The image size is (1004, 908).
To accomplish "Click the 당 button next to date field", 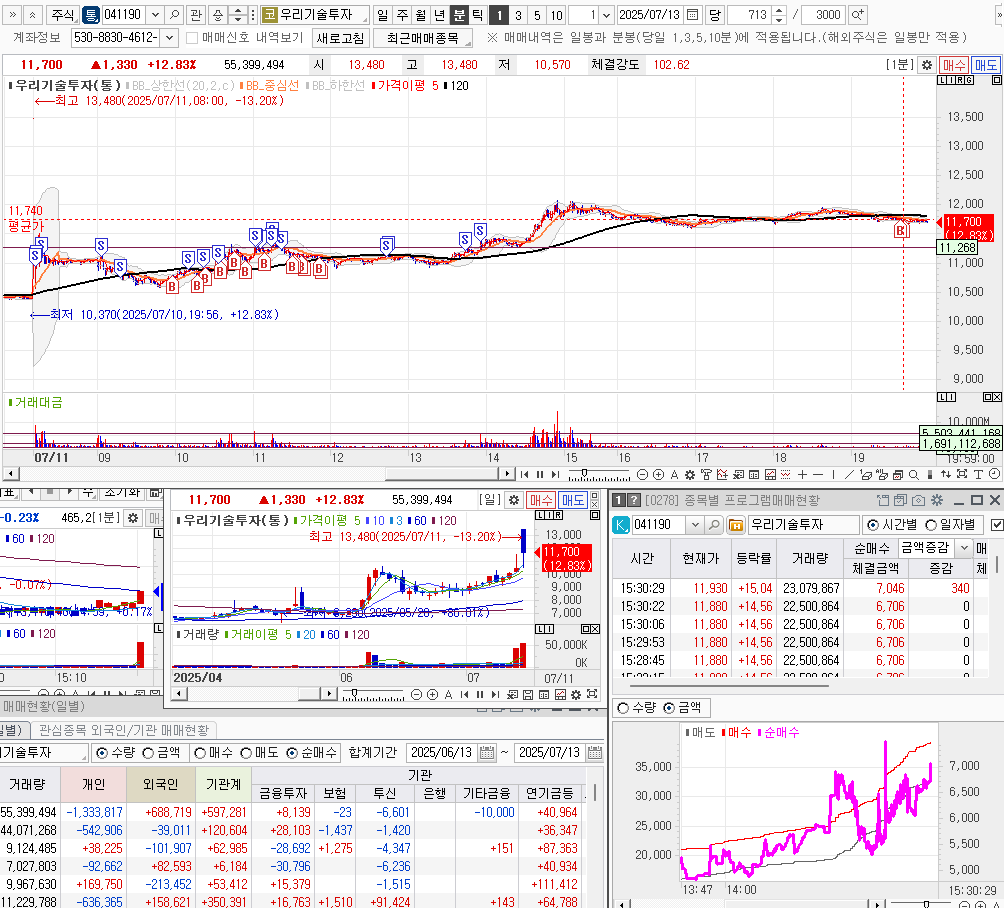I will point(715,14).
